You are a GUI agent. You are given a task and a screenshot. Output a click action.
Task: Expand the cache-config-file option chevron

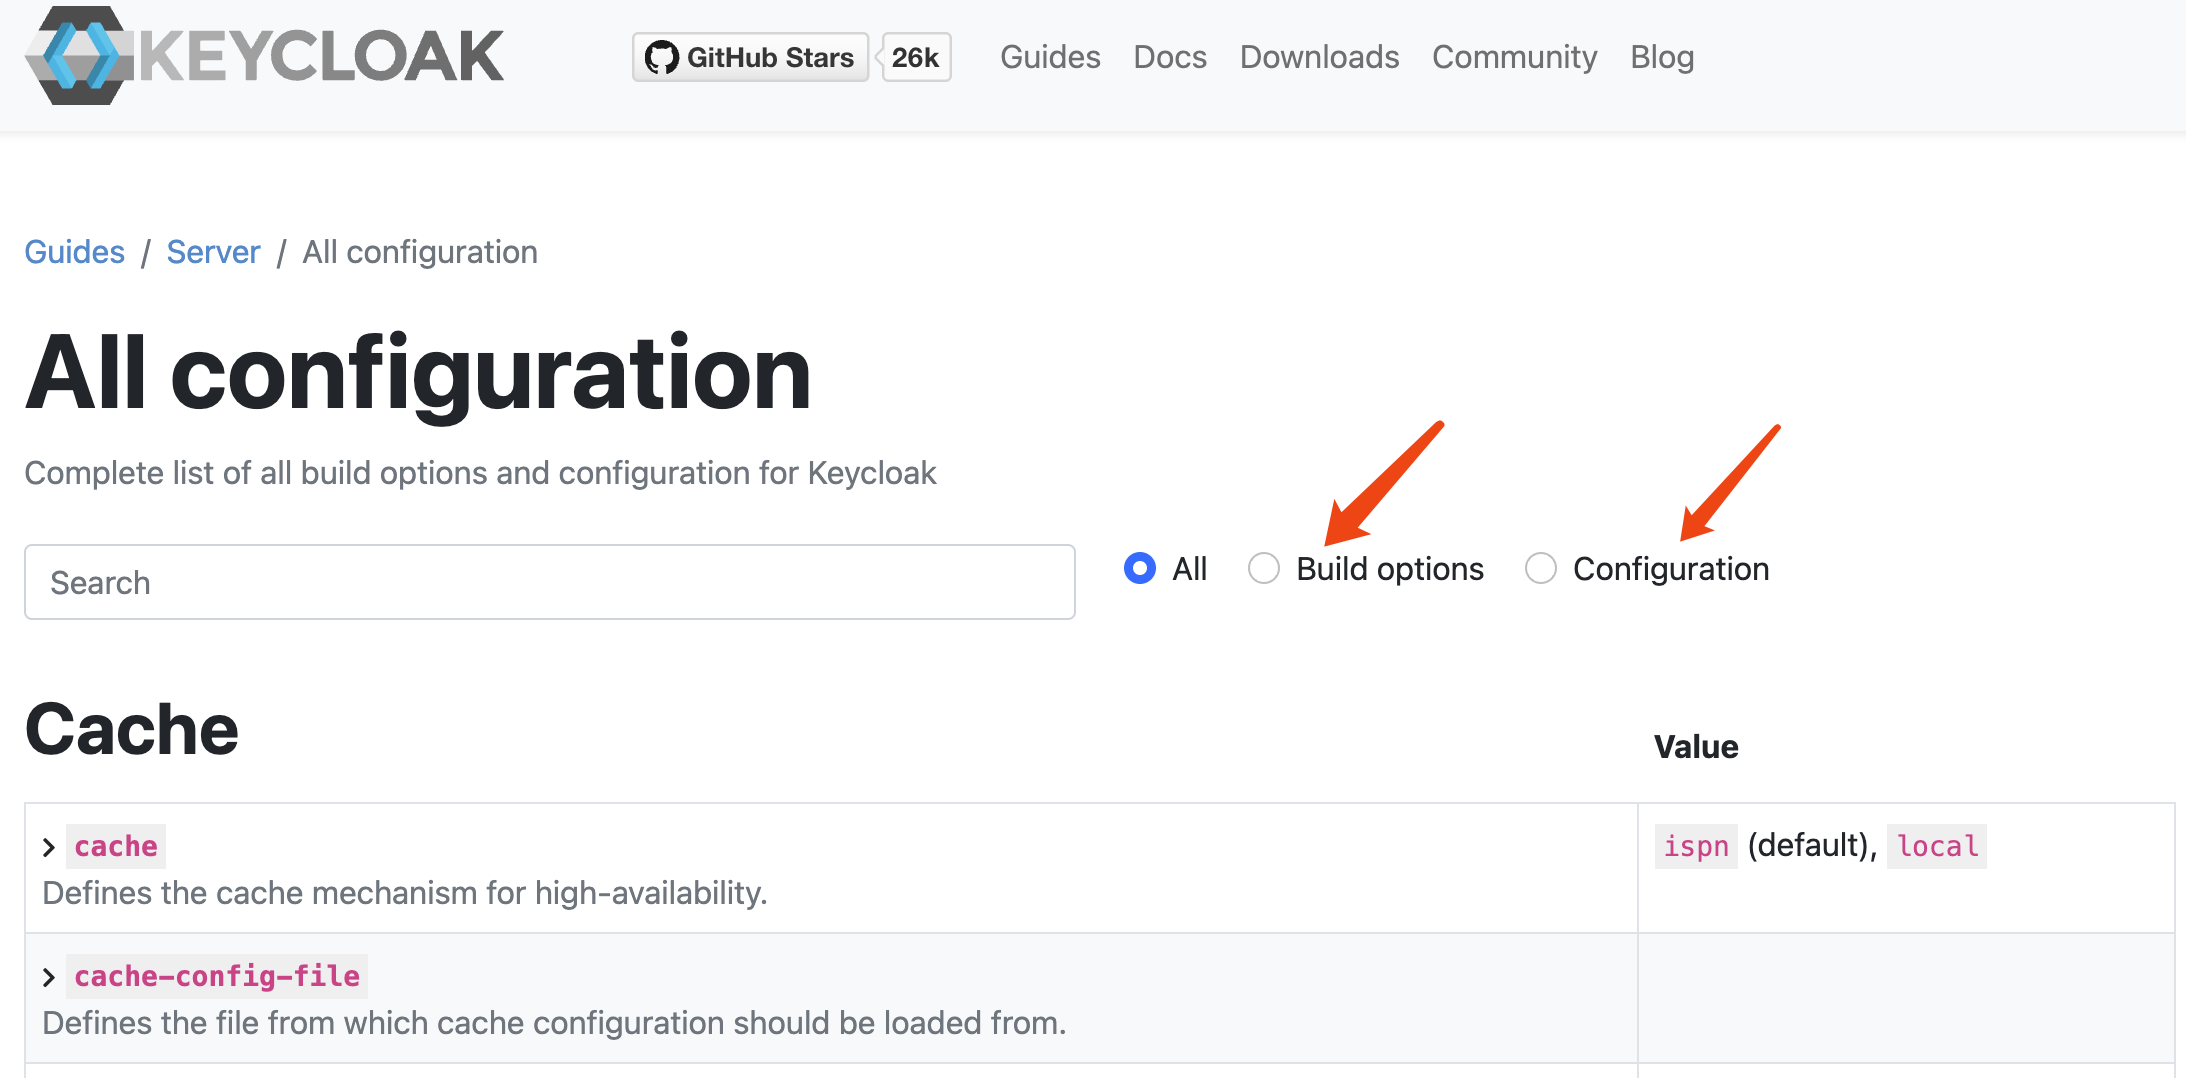(x=49, y=977)
